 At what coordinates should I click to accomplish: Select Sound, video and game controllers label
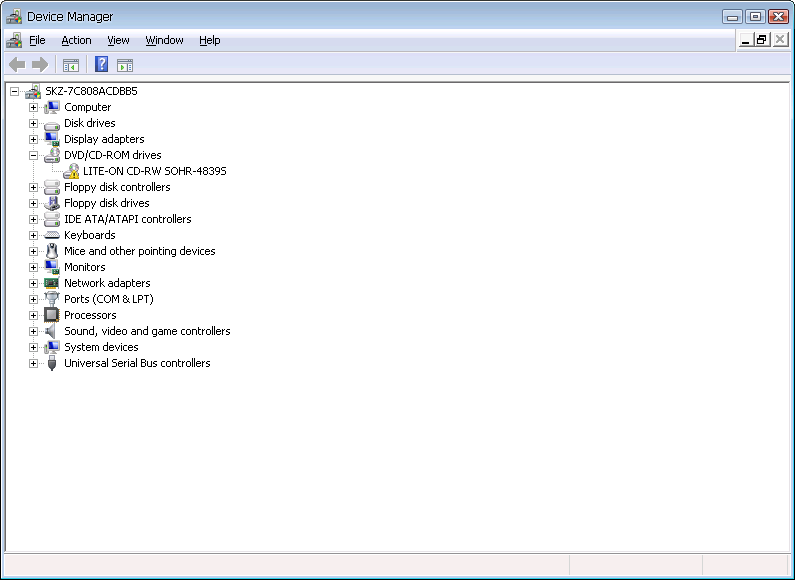pyautogui.click(x=147, y=331)
